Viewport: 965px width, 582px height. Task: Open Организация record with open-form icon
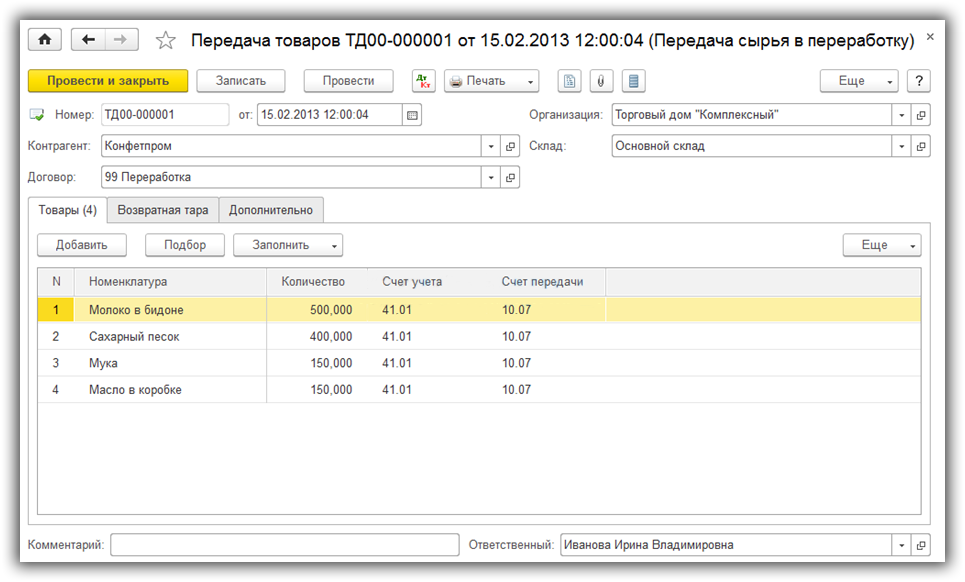click(x=921, y=115)
